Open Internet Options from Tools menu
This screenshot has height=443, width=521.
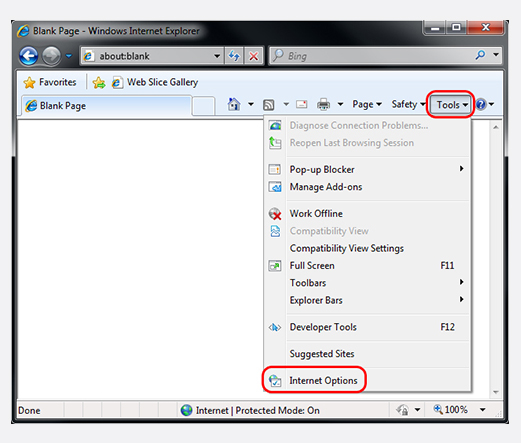tap(367, 380)
